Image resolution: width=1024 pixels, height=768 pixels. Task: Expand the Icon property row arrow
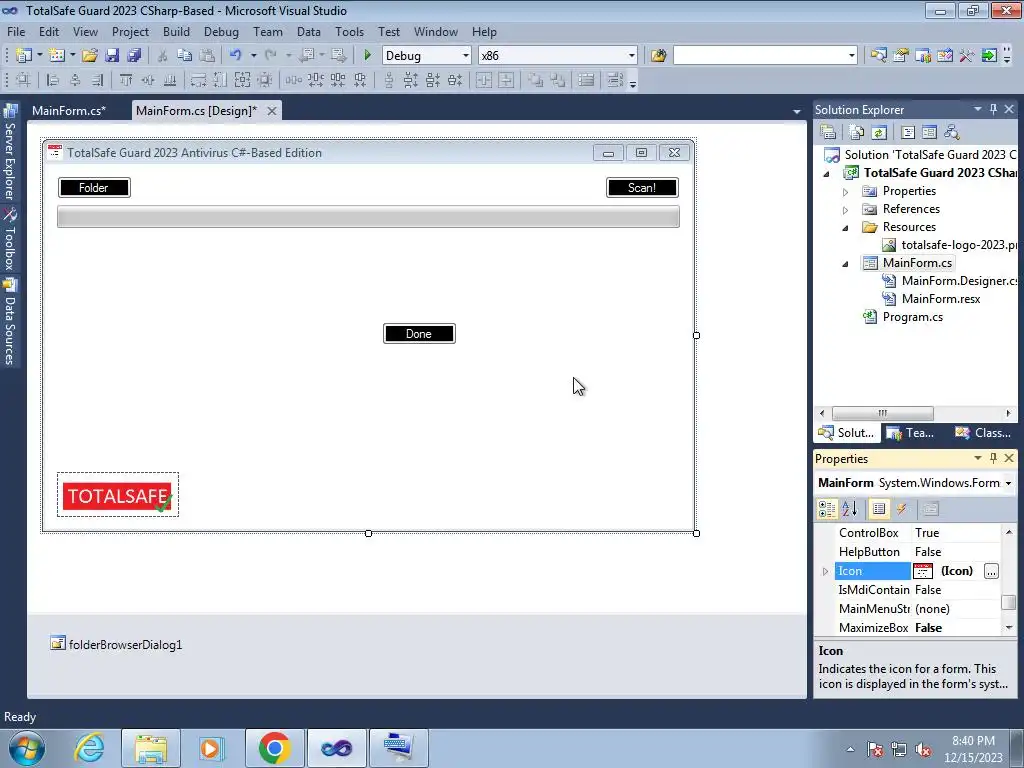tap(825, 571)
